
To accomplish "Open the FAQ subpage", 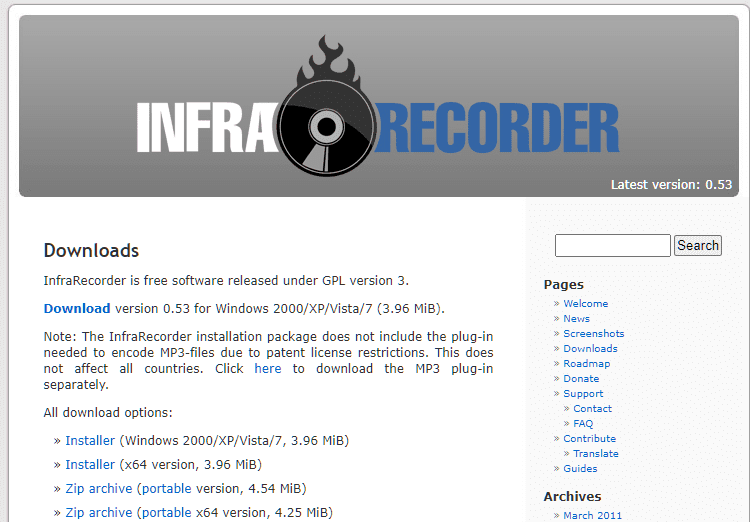I will coord(583,423).
